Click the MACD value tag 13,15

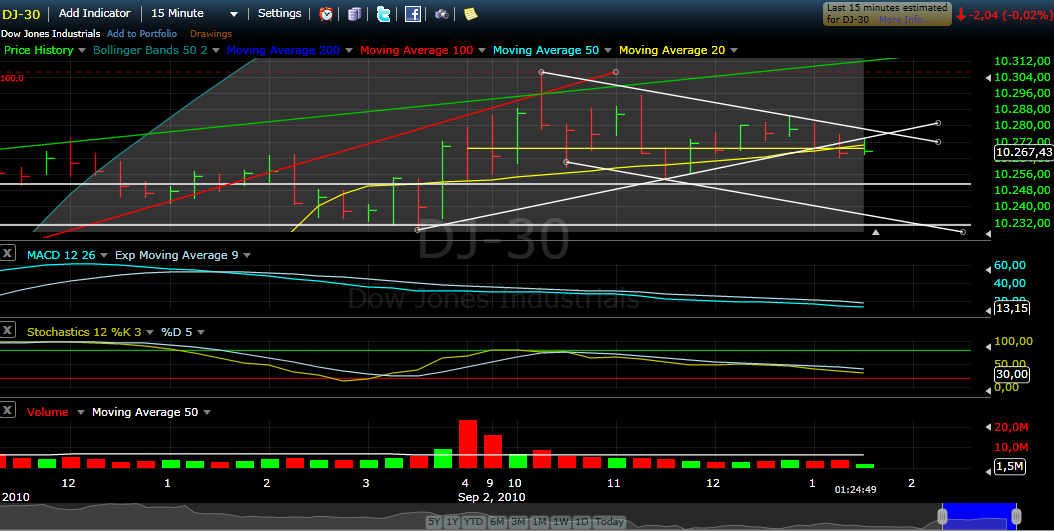pos(1010,309)
